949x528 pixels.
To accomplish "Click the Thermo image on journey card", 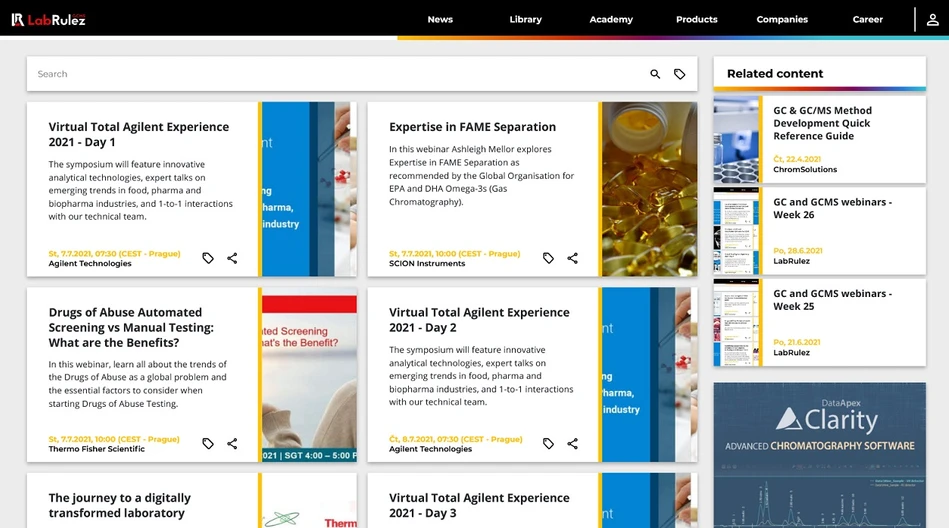I will tap(309, 501).
